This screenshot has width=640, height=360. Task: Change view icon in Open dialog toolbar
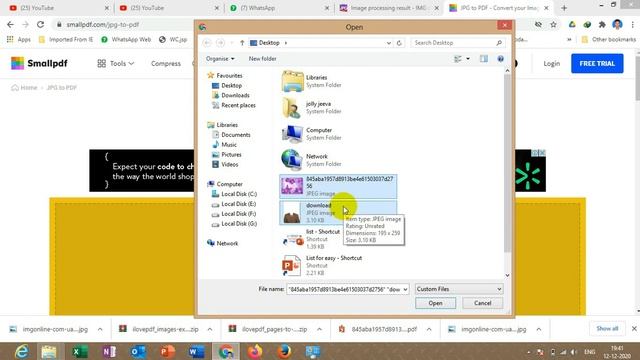pos(458,59)
